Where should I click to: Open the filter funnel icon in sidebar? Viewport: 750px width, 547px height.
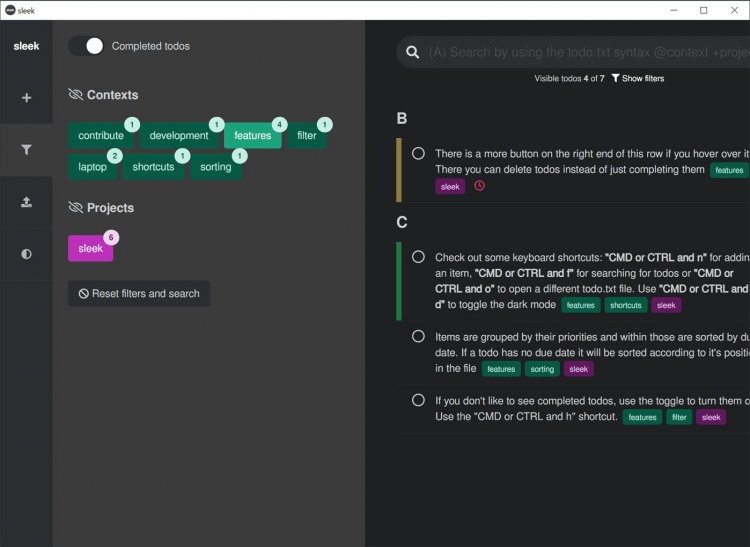point(26,150)
